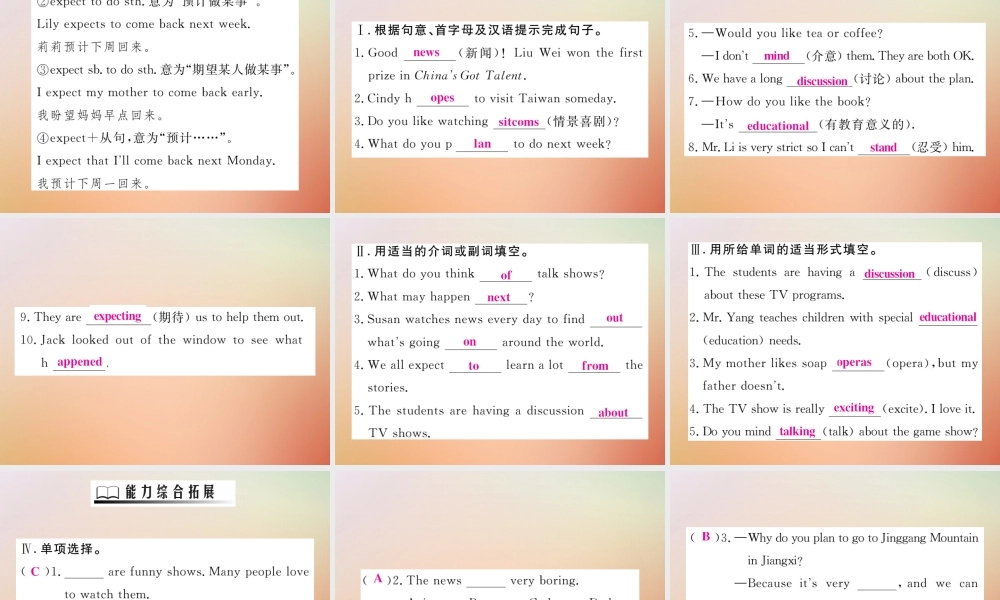Open the slide with 'The news ___ very boring'
Screen dimensions: 1000x600
coord(499,536)
